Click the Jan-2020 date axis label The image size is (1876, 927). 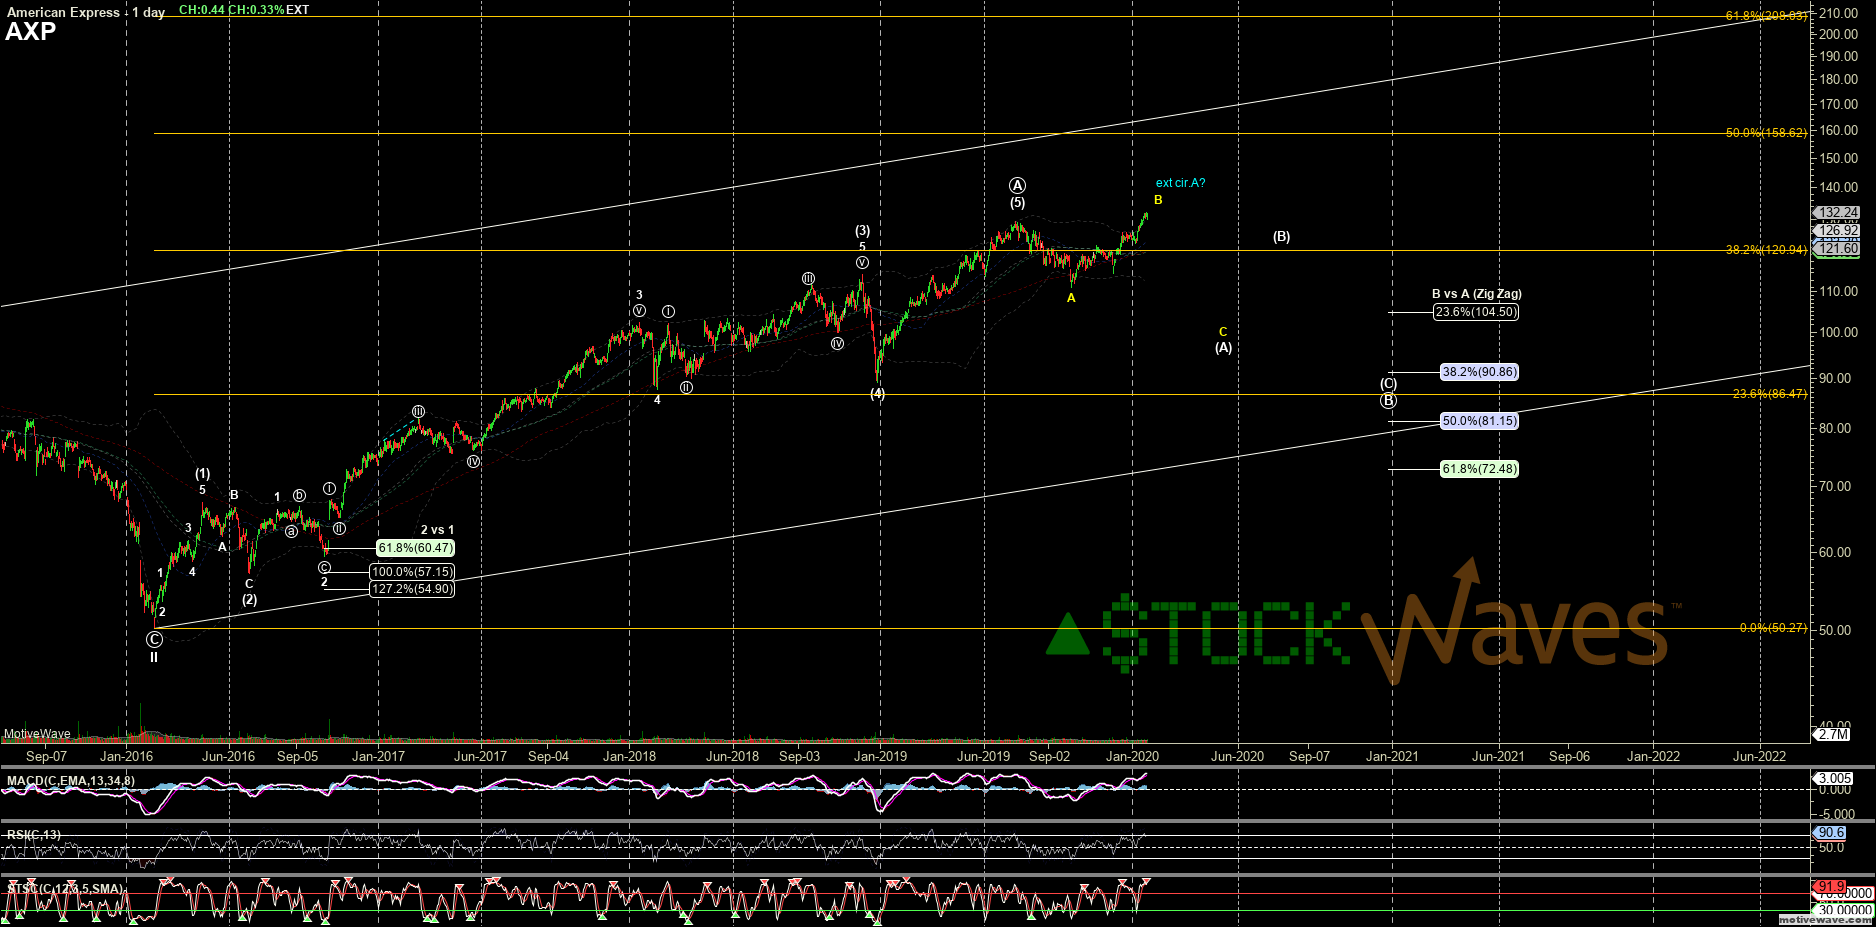tap(1132, 756)
